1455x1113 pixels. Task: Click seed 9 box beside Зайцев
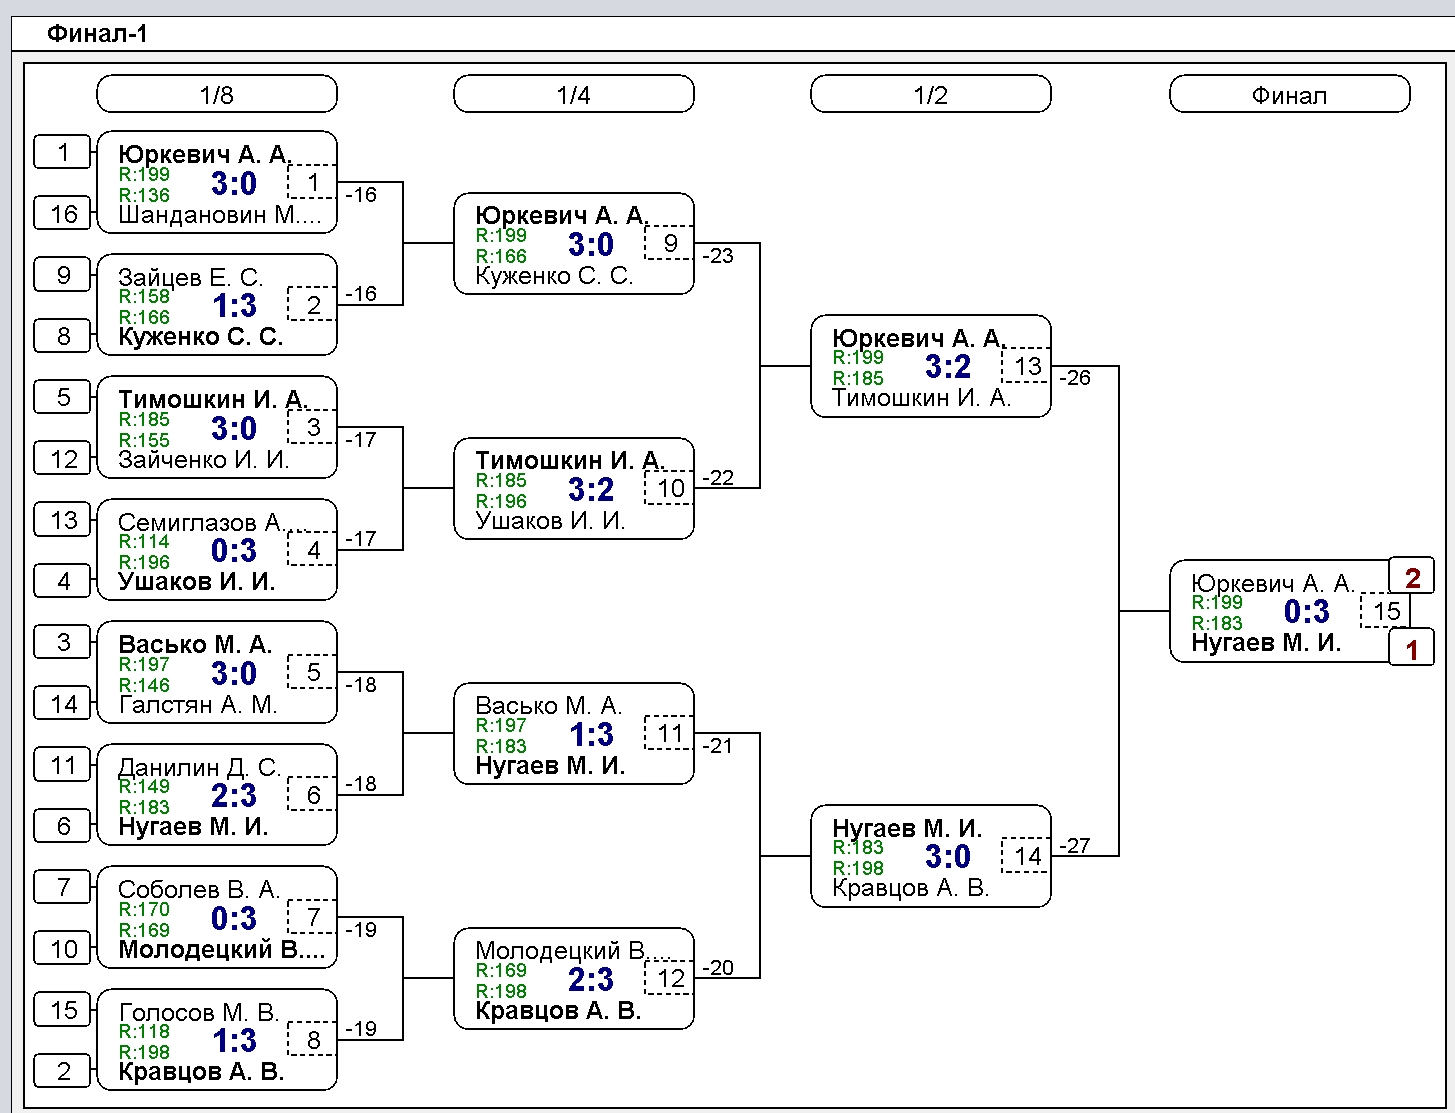63,274
